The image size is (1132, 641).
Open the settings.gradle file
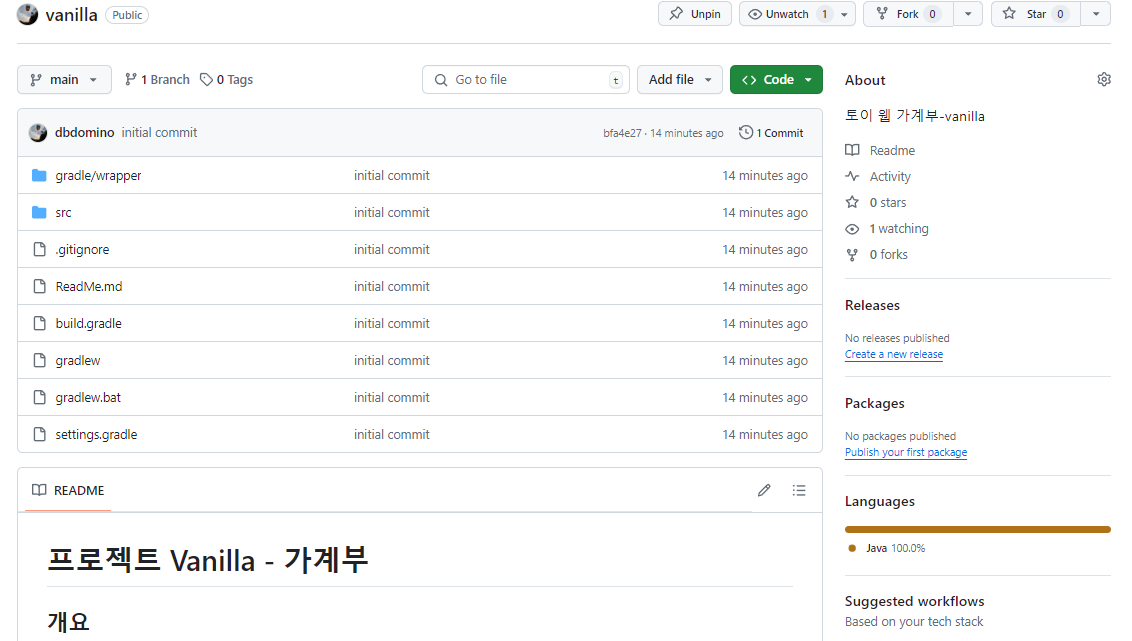[x=96, y=435]
